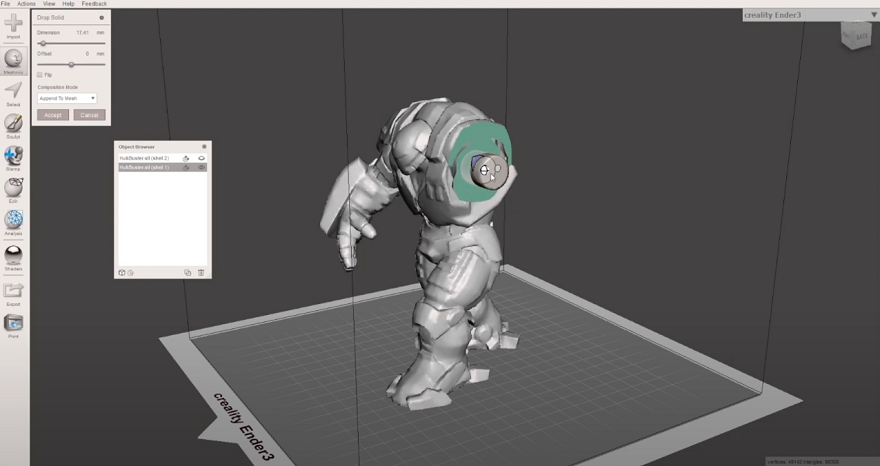Open the Help menu
880x466 pixels.
[x=68, y=4]
